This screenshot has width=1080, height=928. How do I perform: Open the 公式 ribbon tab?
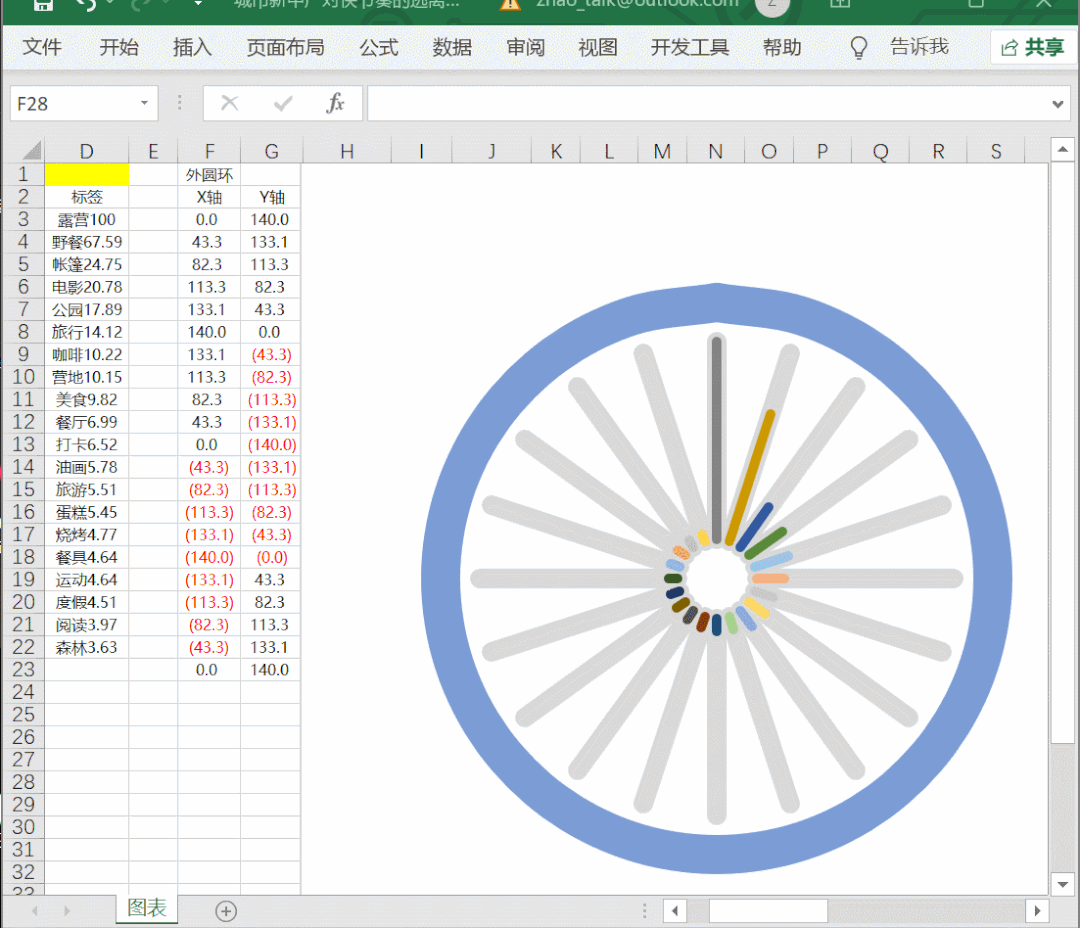point(379,47)
